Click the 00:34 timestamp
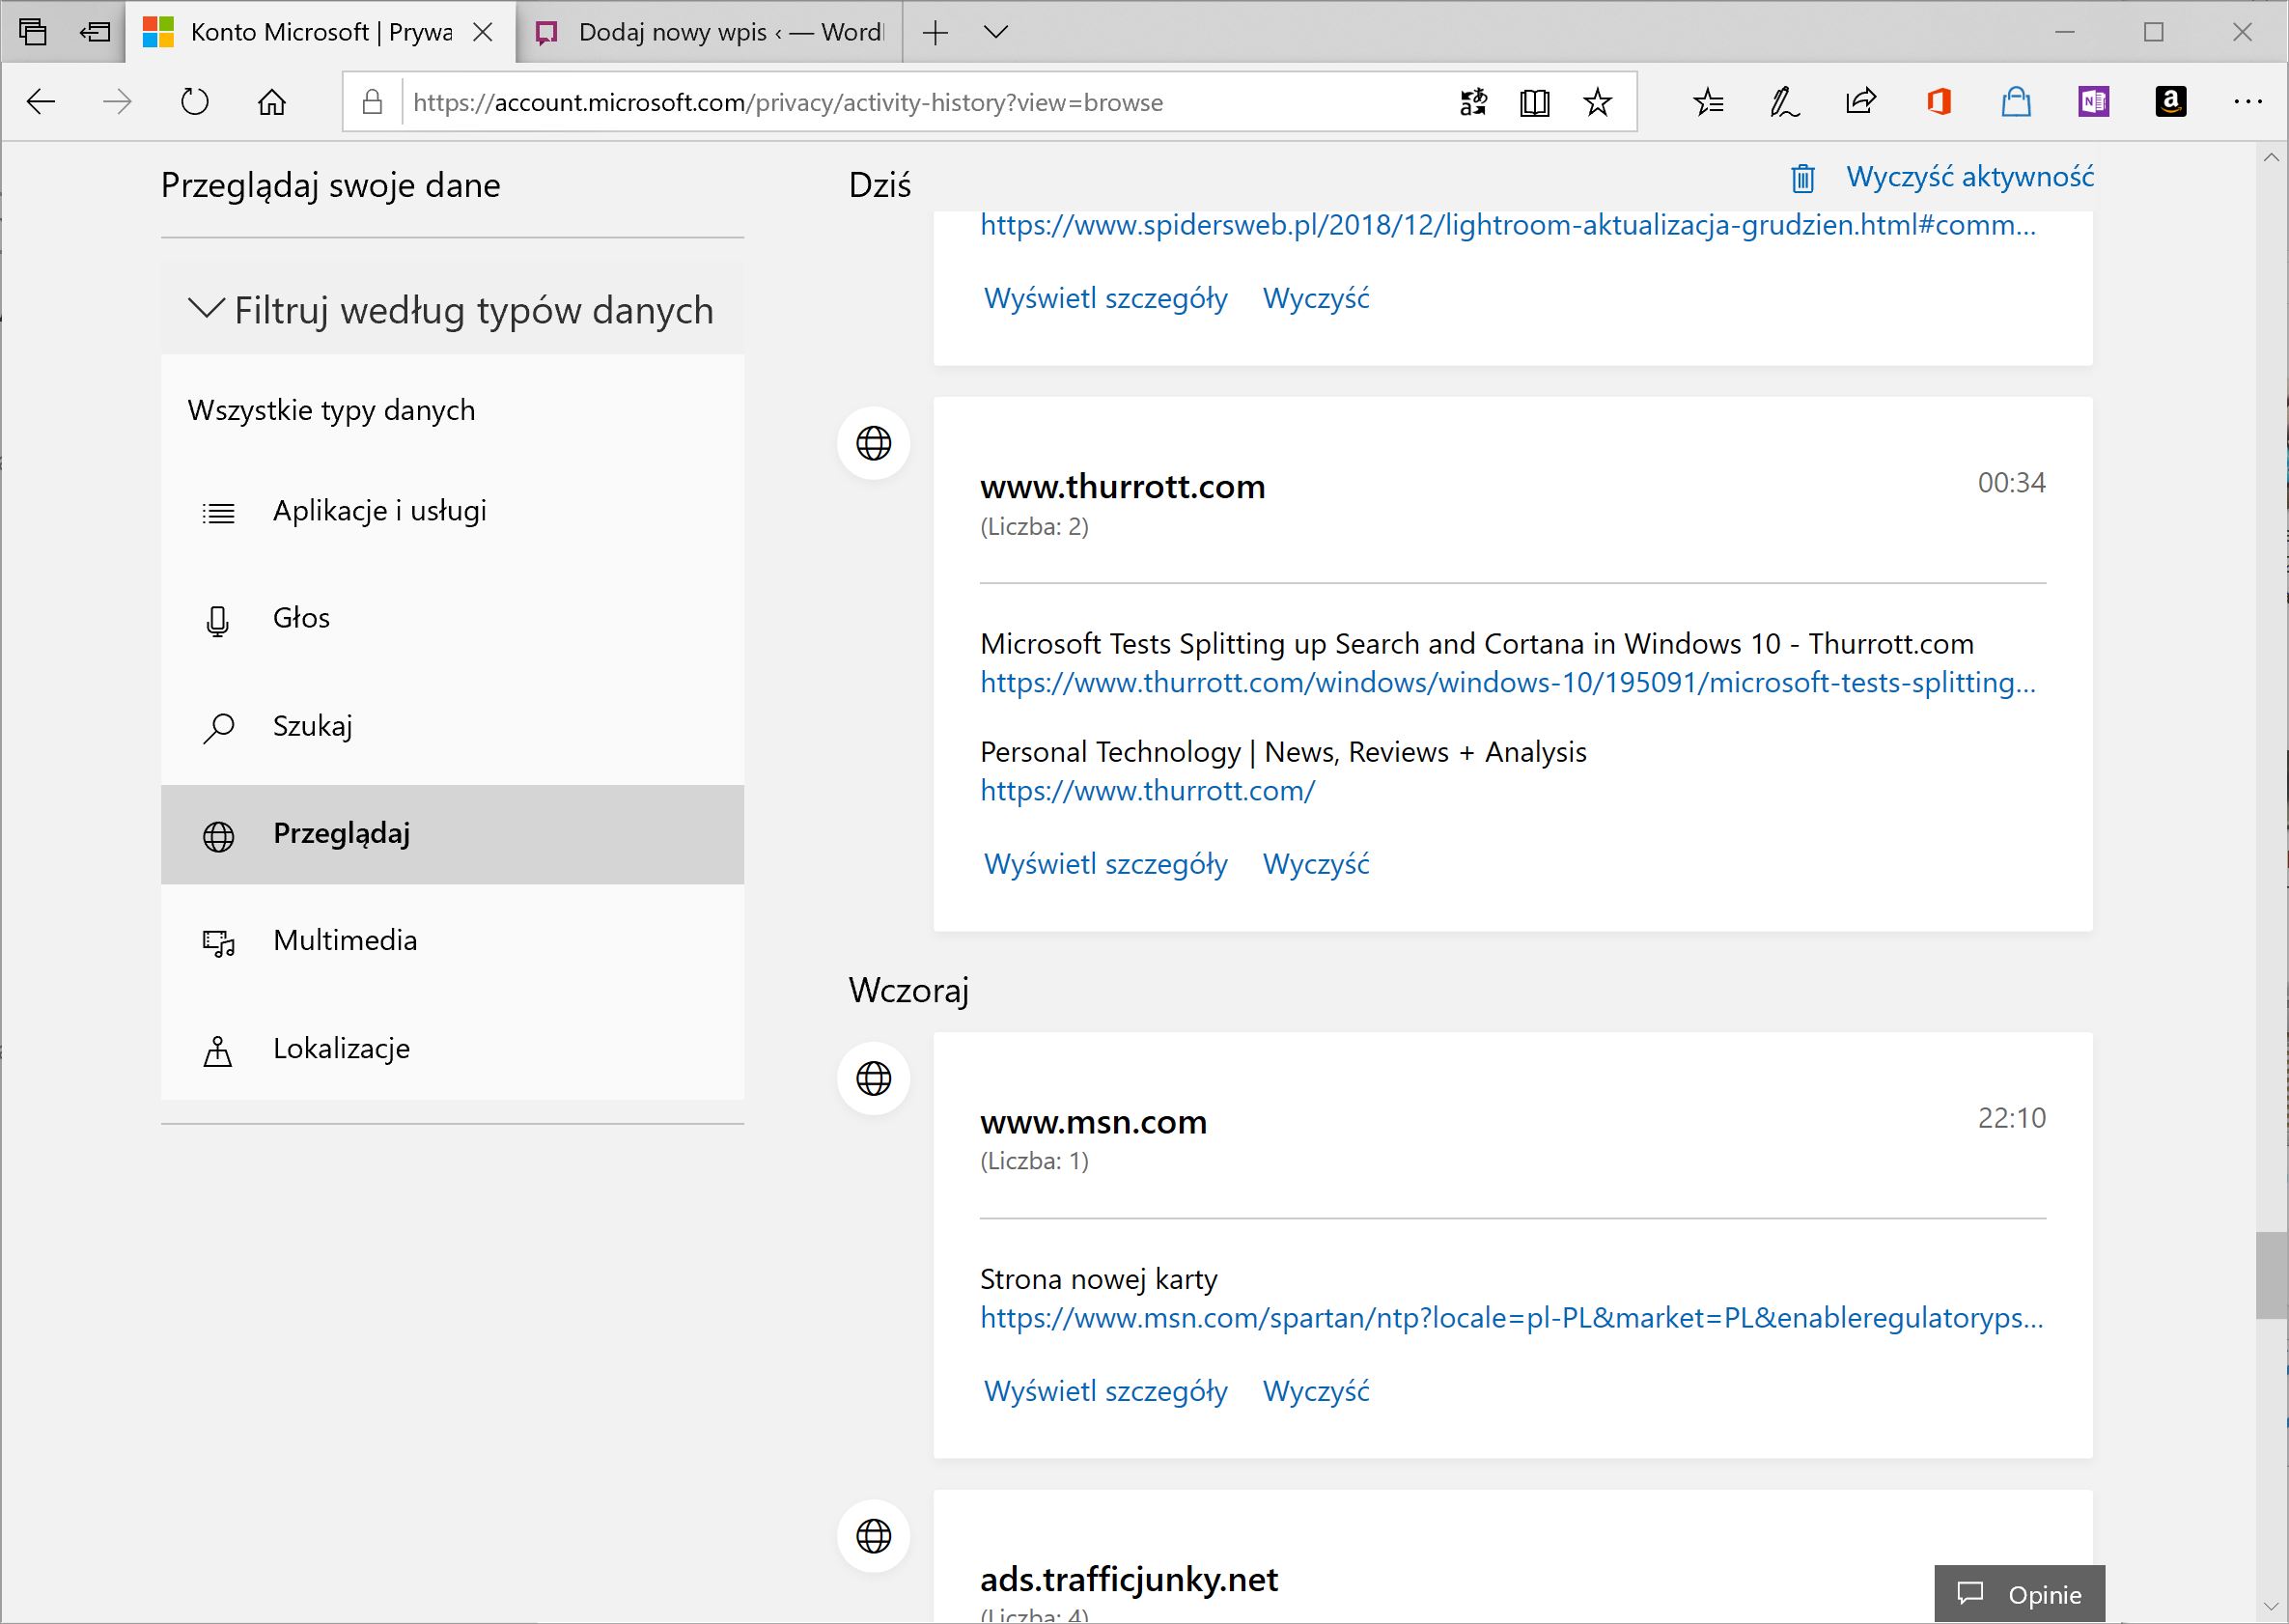Viewport: 2289px width, 1624px height. point(2011,483)
